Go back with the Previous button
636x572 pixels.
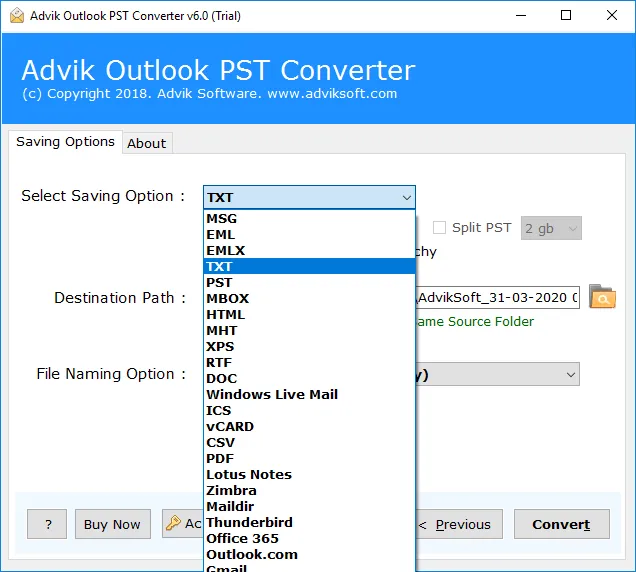tap(459, 524)
